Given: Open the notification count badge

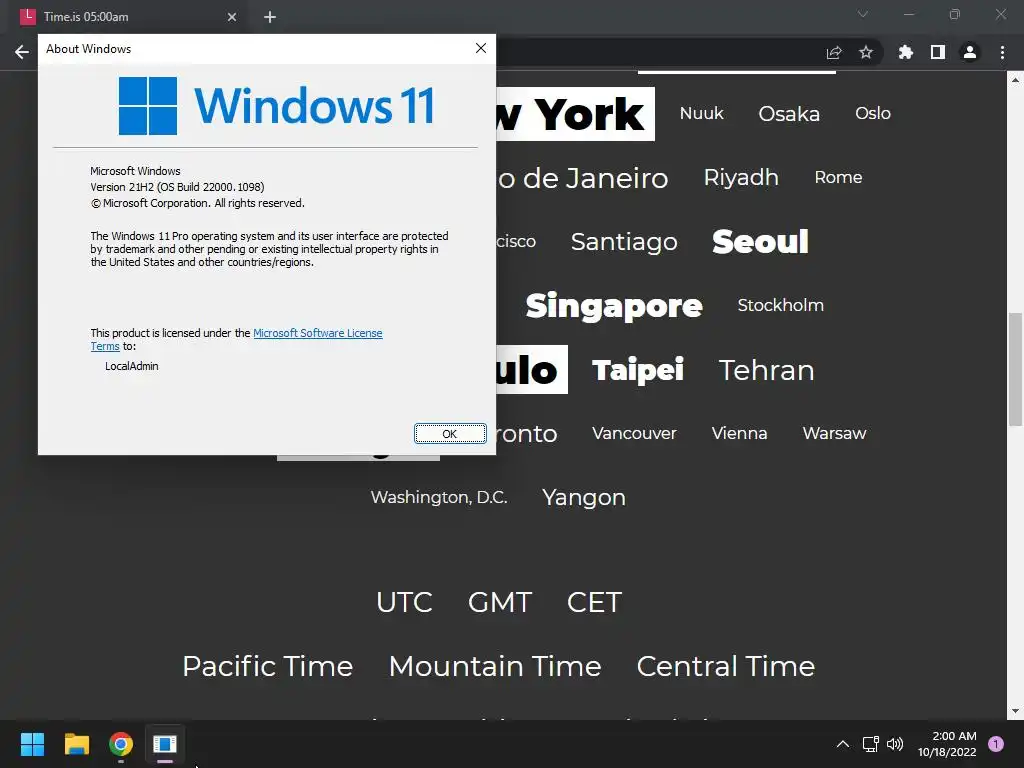Looking at the screenshot, I should (996, 744).
